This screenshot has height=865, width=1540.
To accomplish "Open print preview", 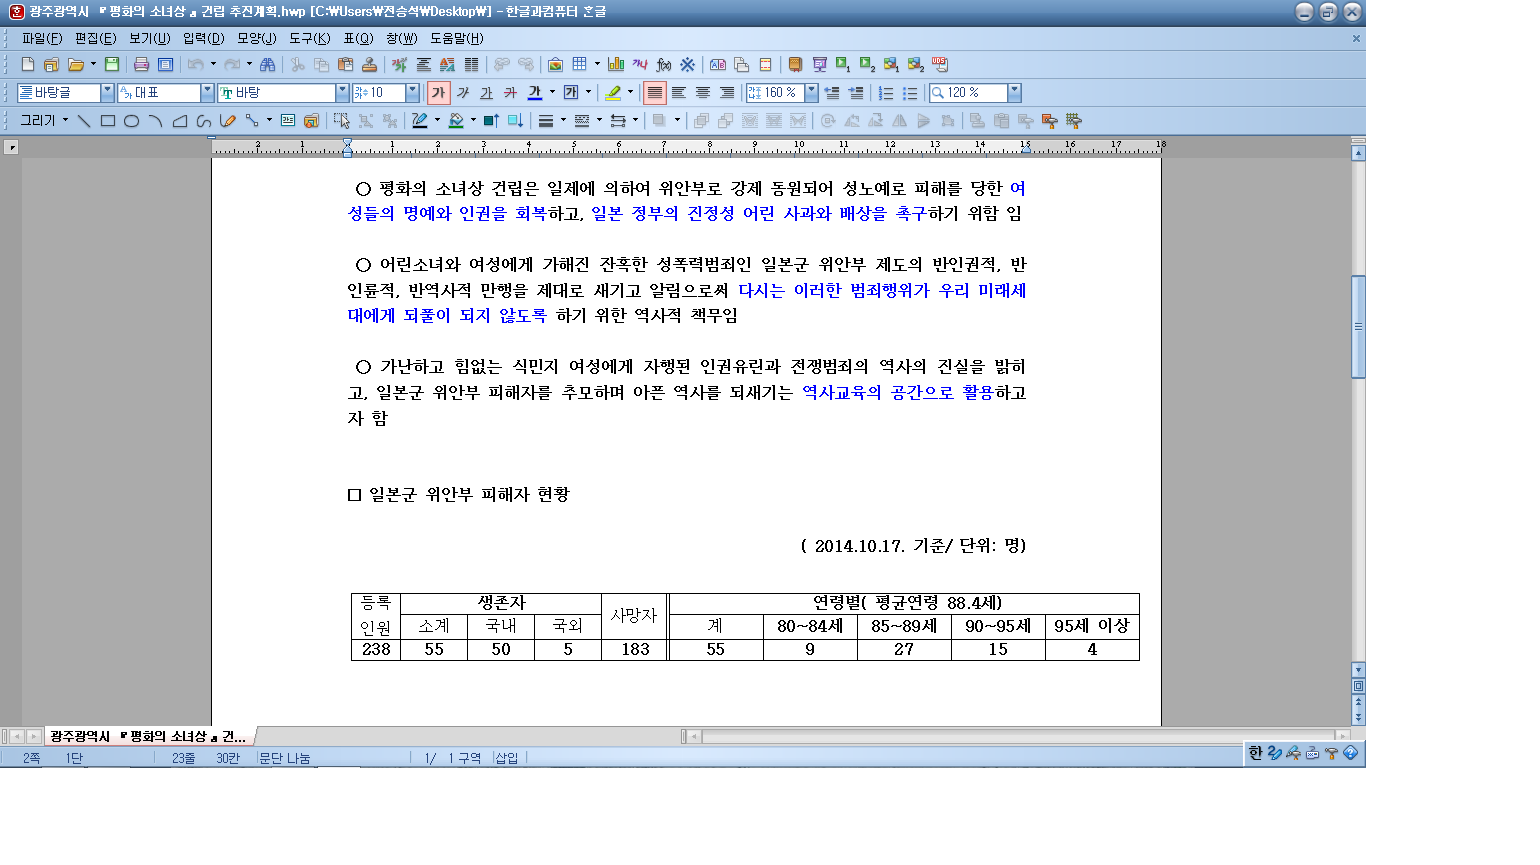I will [166, 65].
